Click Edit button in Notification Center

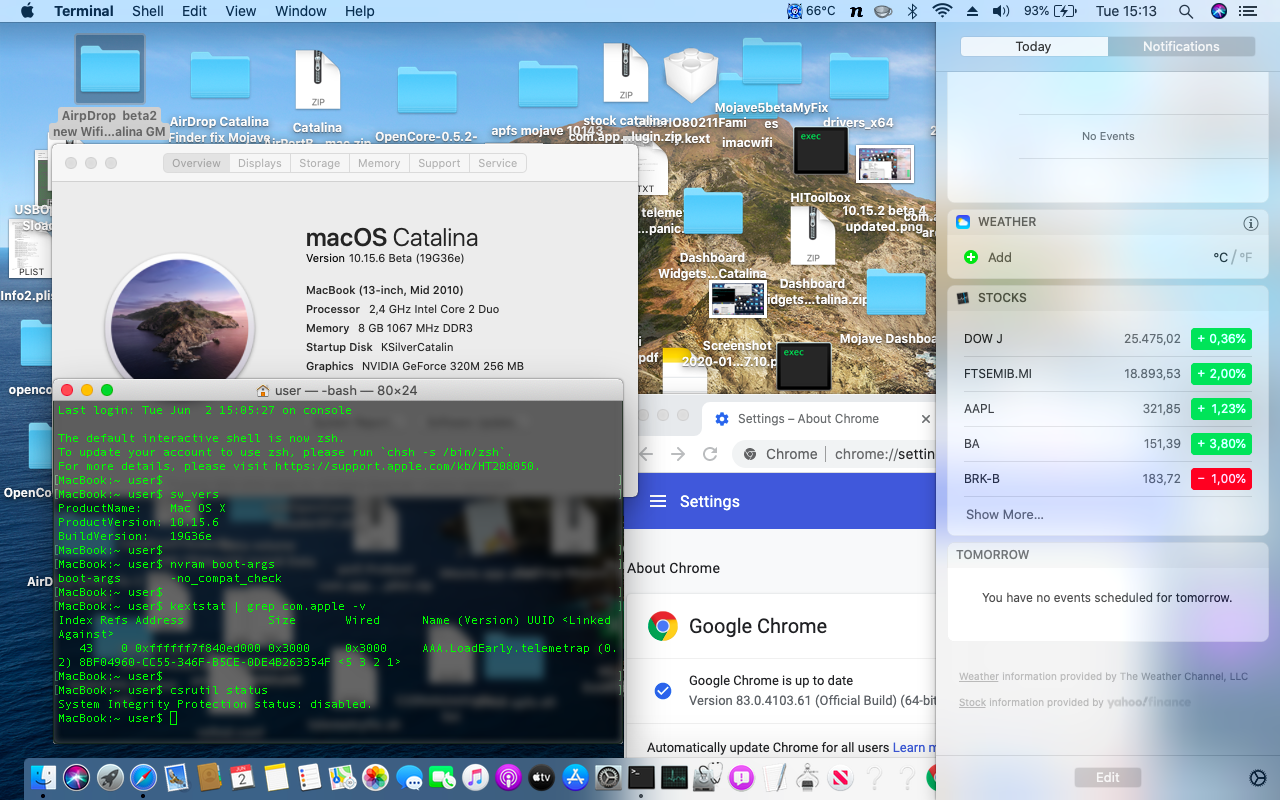(x=1107, y=777)
